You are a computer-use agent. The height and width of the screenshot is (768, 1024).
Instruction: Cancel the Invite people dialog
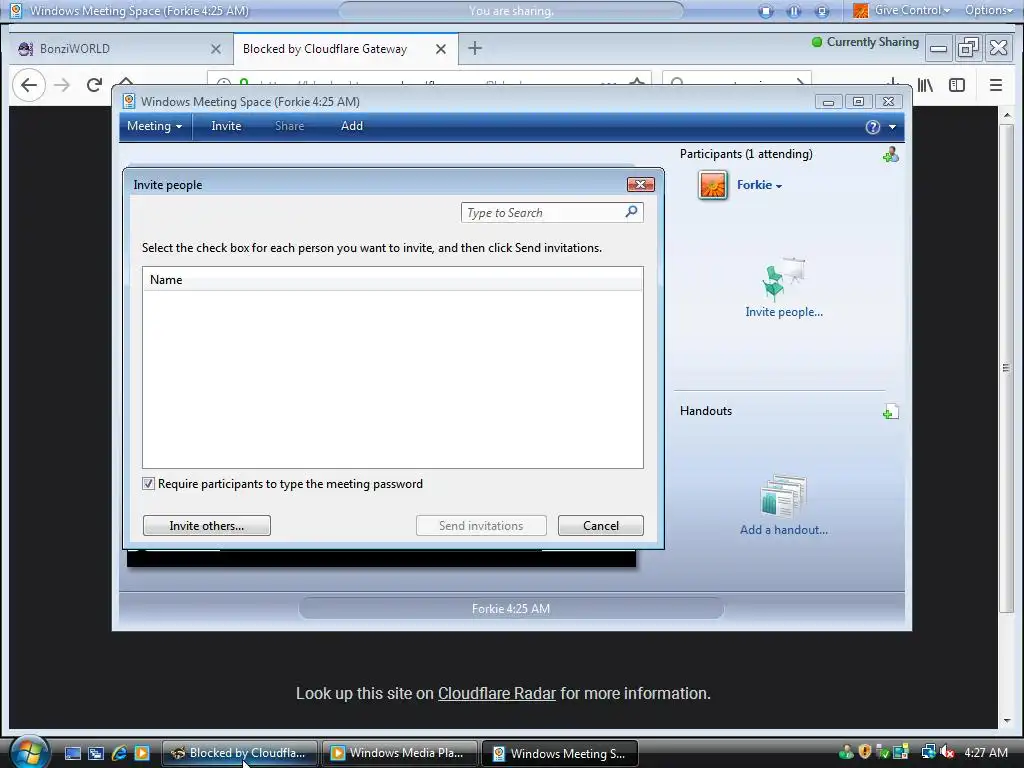(x=600, y=526)
